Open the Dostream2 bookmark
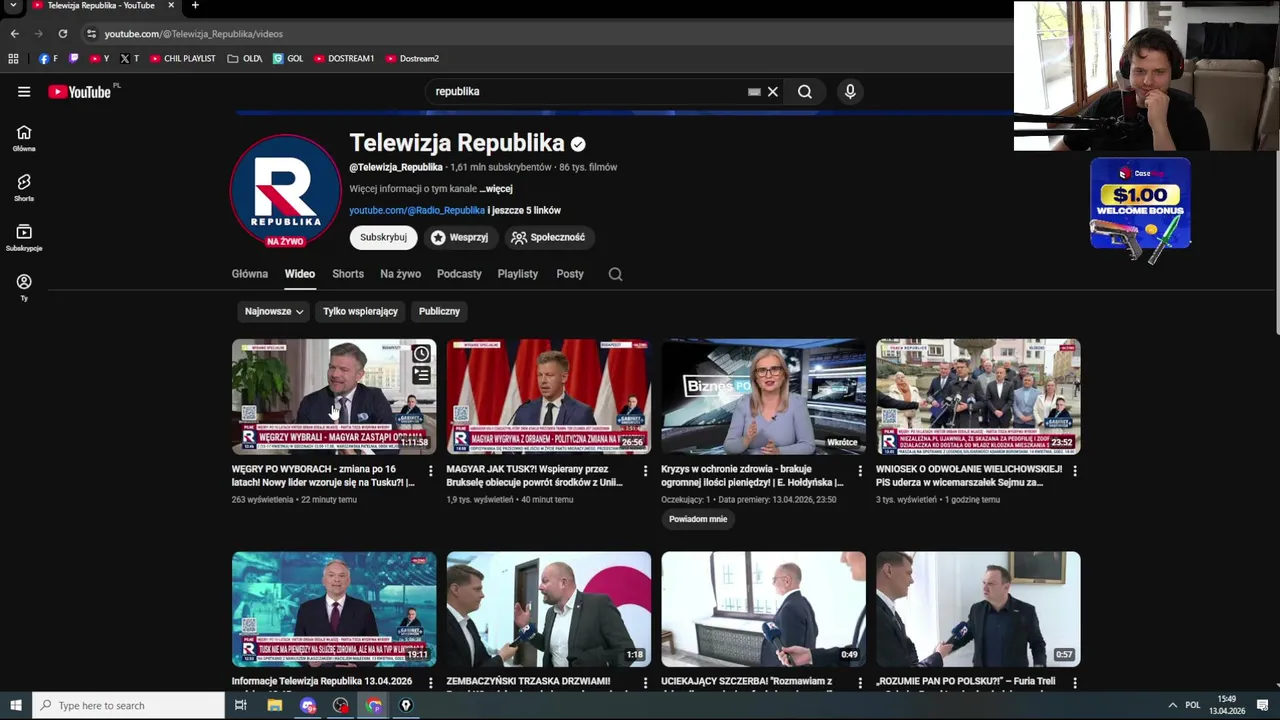The width and height of the screenshot is (1280, 720). pos(412,59)
